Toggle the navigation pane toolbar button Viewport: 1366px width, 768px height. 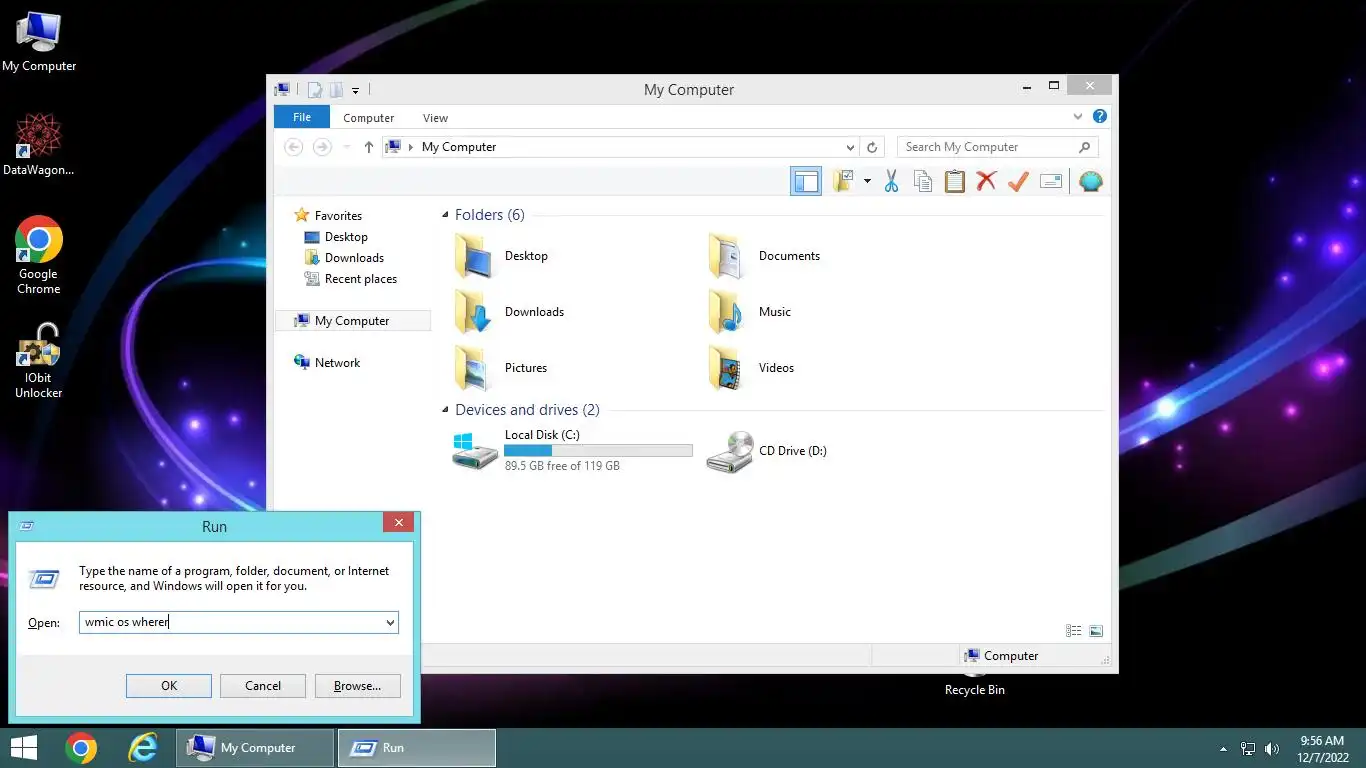pos(806,181)
